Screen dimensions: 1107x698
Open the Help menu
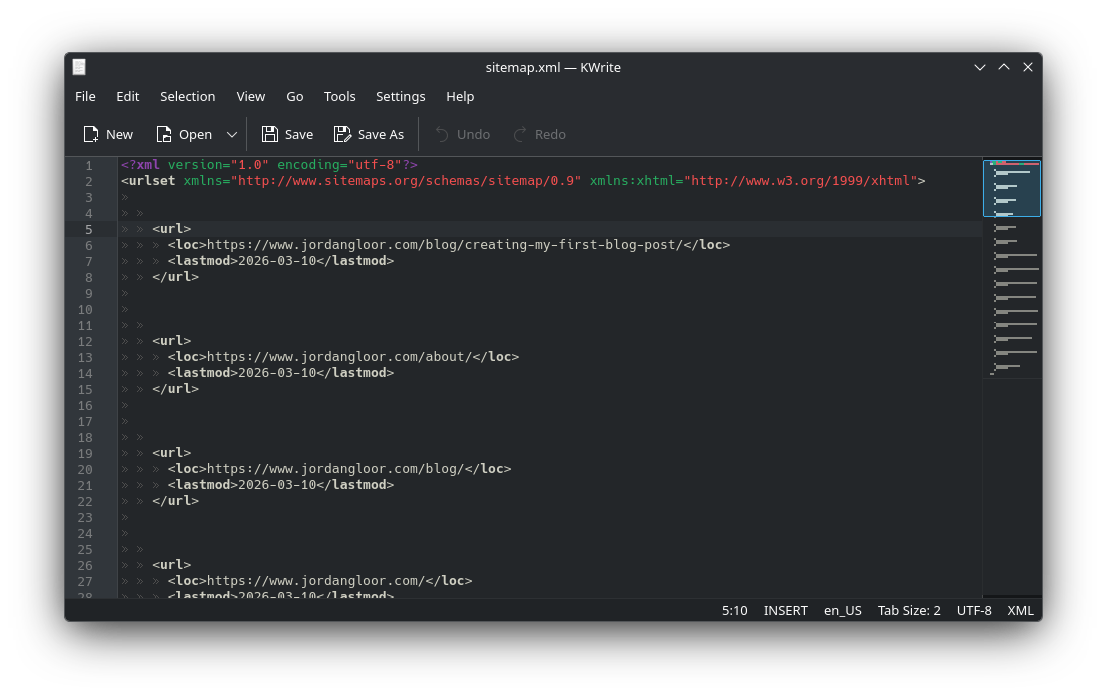(460, 97)
